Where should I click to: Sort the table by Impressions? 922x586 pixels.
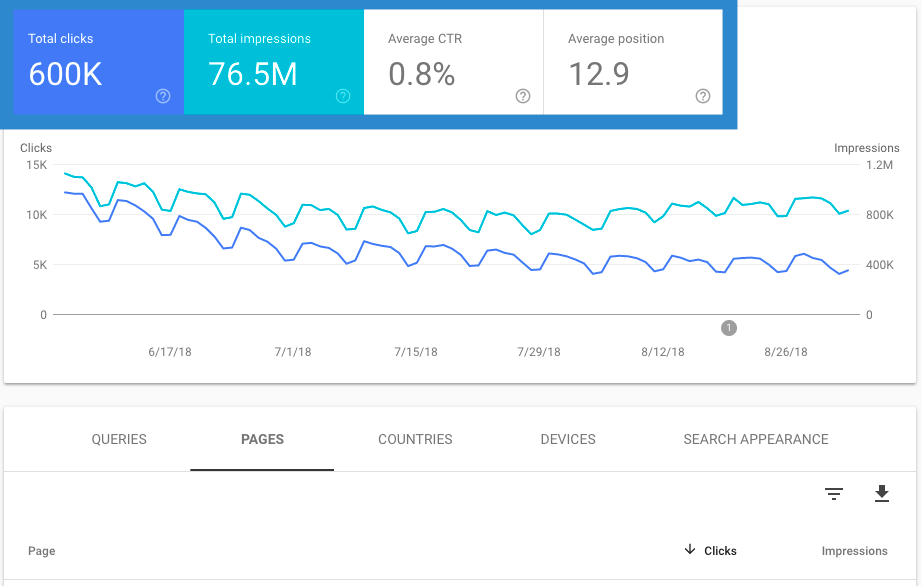tap(854, 550)
